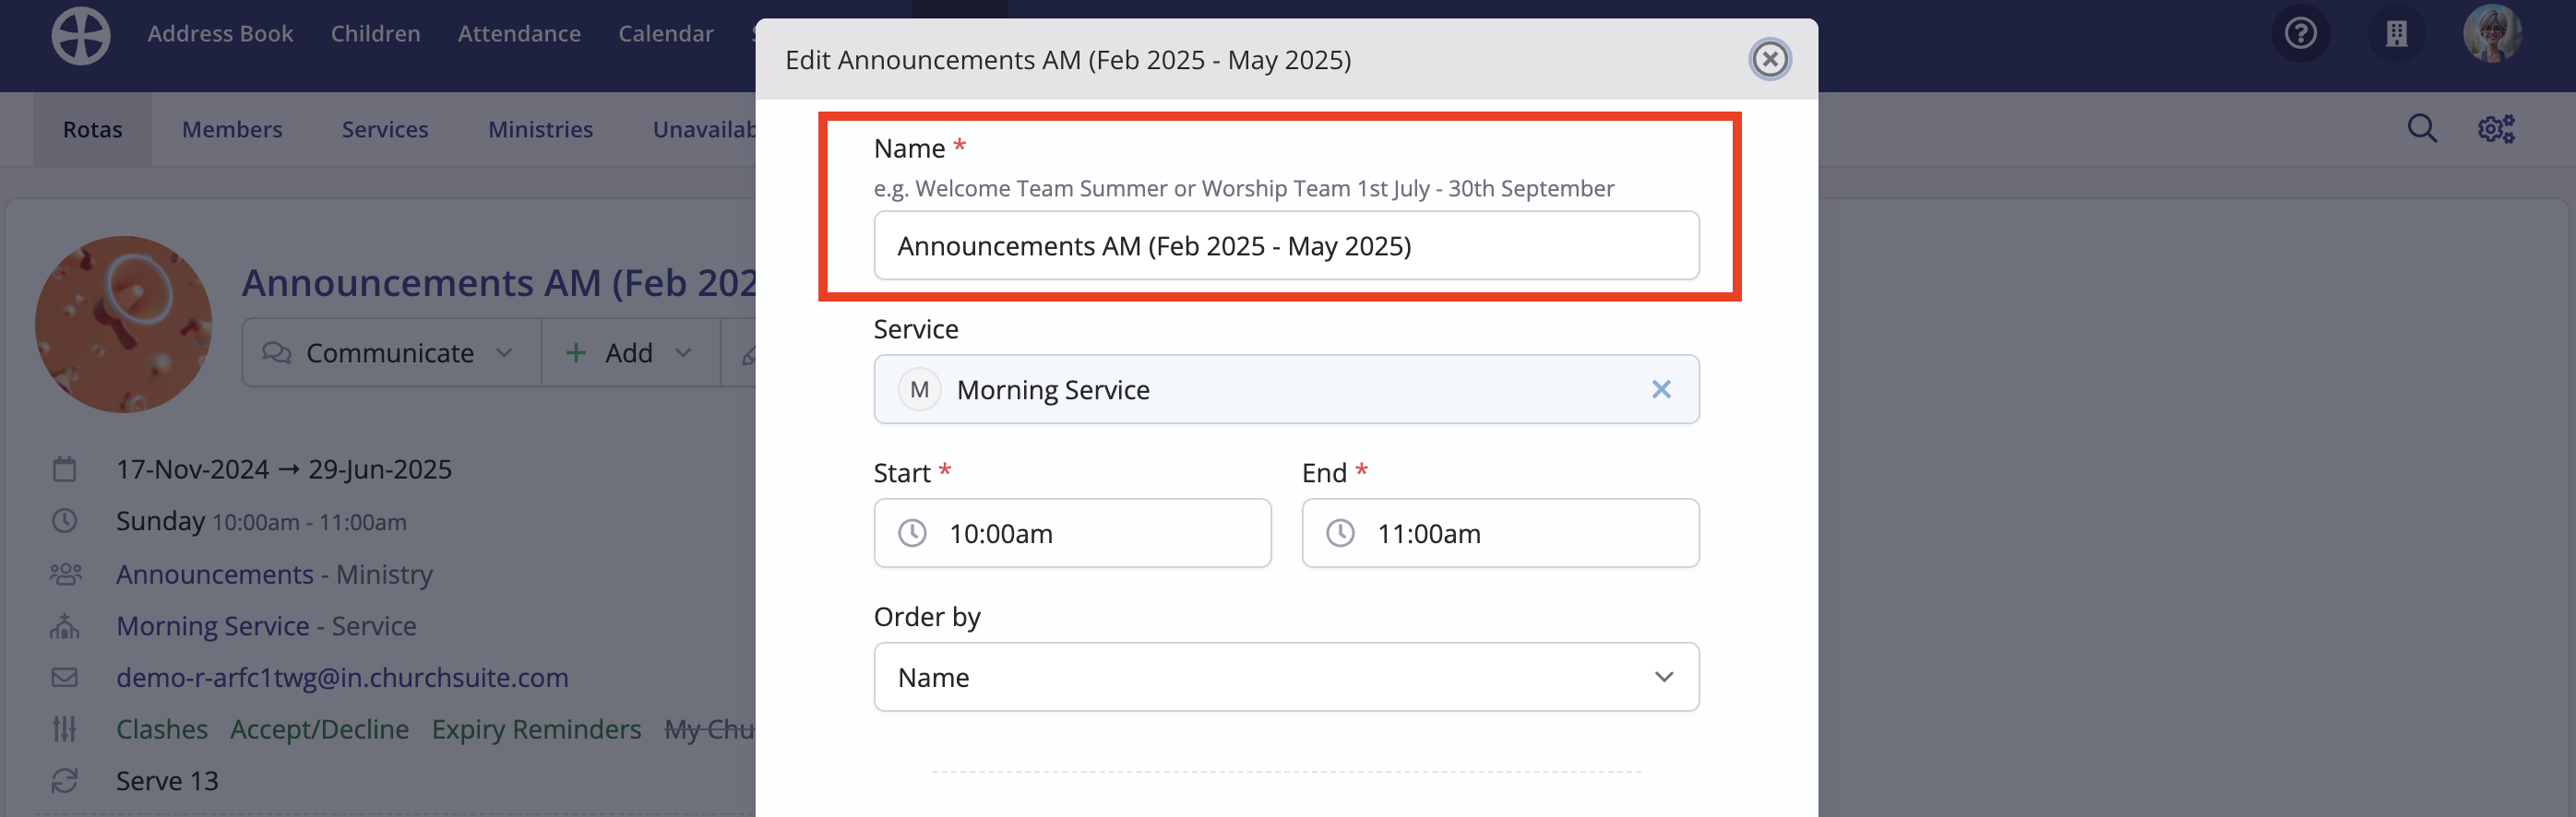Screen dimensions: 2576x817
Task: Switch to the Unavailability tab
Action: [704, 129]
